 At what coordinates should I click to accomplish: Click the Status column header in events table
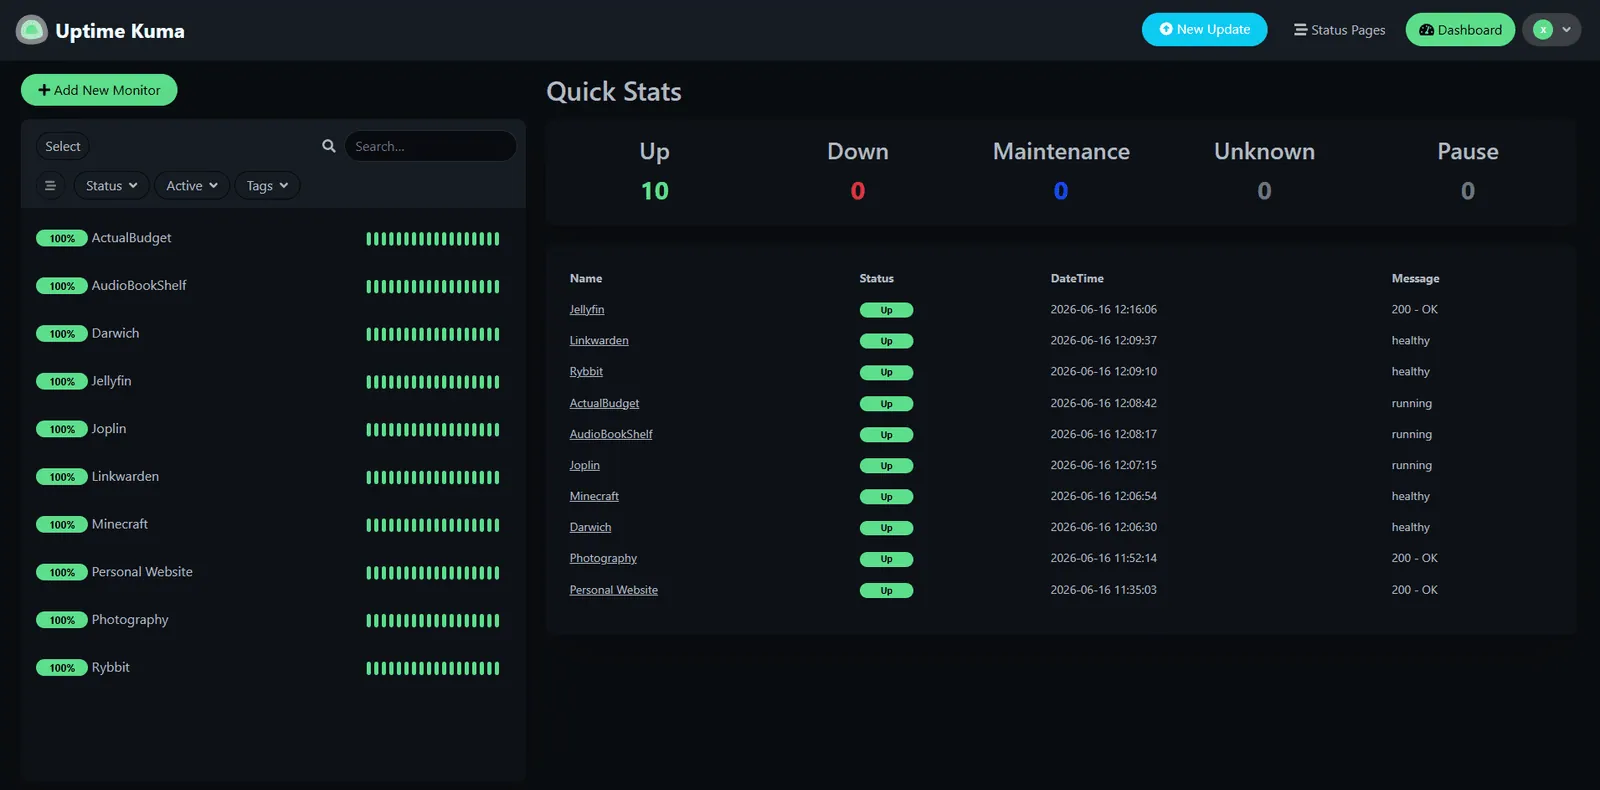[x=877, y=278]
